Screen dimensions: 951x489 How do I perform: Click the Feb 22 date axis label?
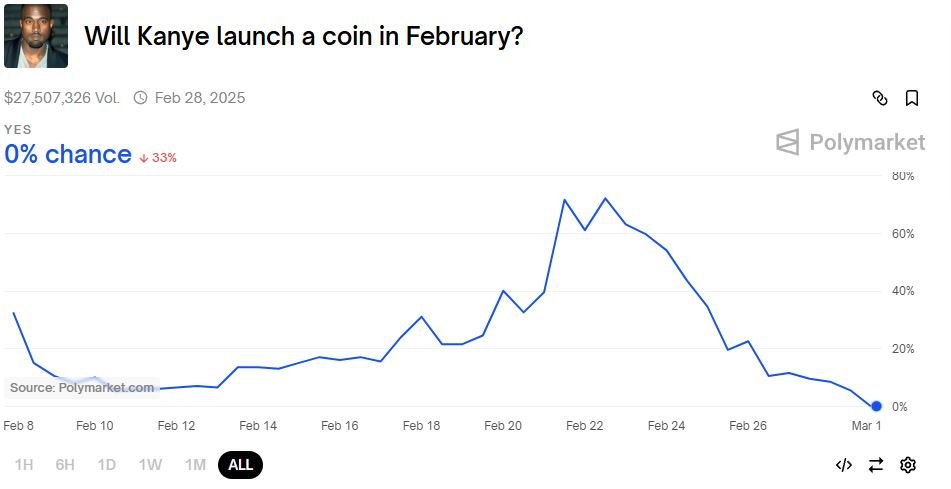585,426
